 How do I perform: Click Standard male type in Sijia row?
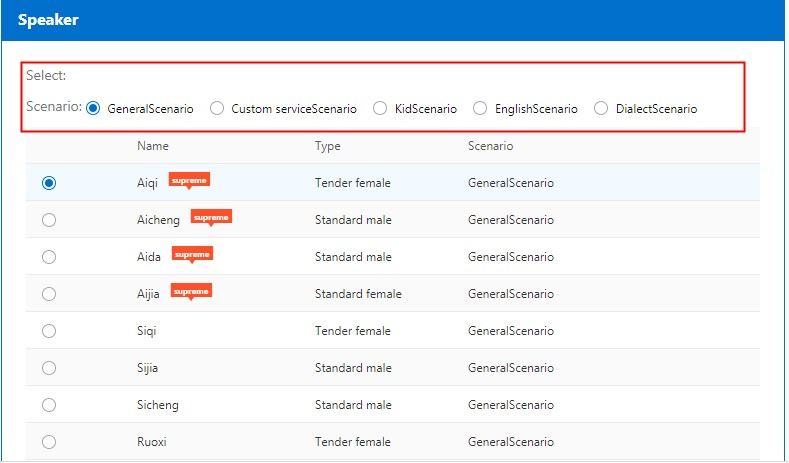353,368
